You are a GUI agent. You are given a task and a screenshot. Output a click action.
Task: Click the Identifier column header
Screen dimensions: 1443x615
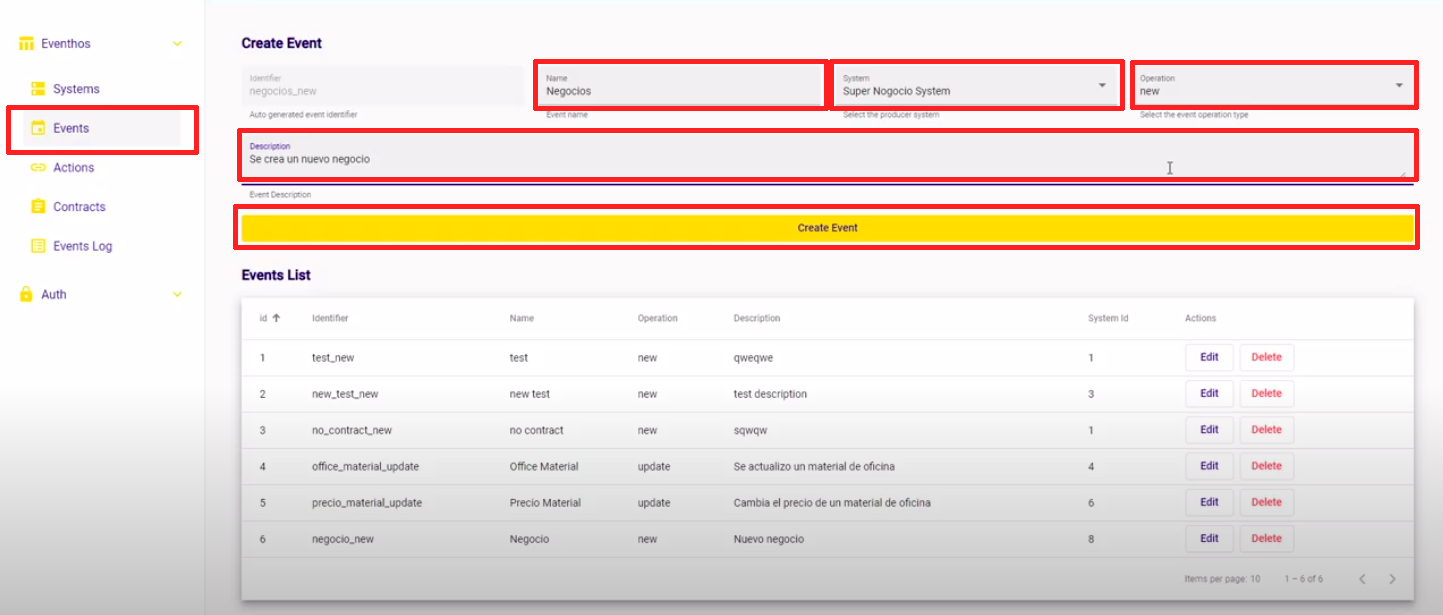330,318
